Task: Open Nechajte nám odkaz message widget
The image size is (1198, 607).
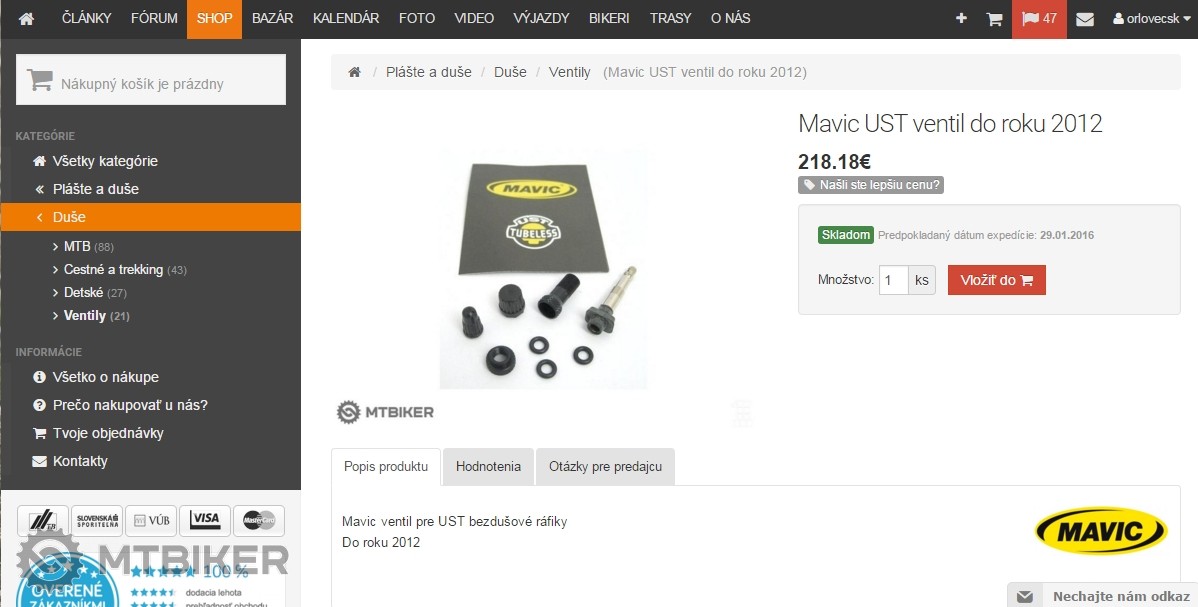Action: pyautogui.click(x=1102, y=596)
